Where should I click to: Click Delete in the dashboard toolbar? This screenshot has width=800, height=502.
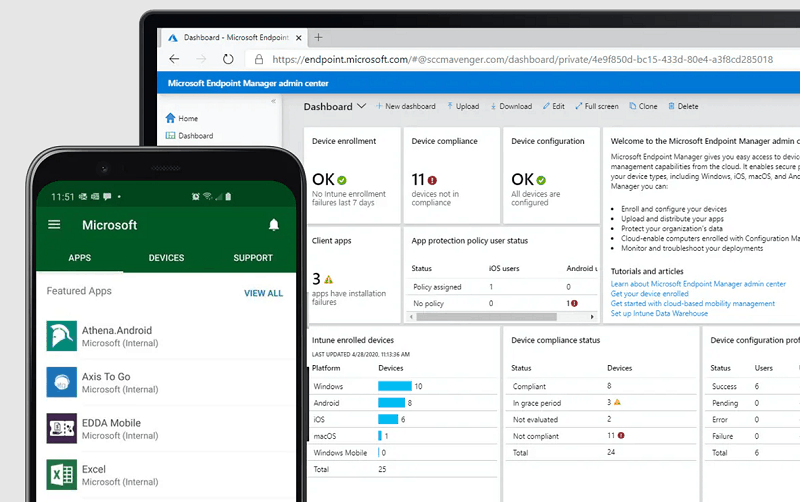coord(683,106)
